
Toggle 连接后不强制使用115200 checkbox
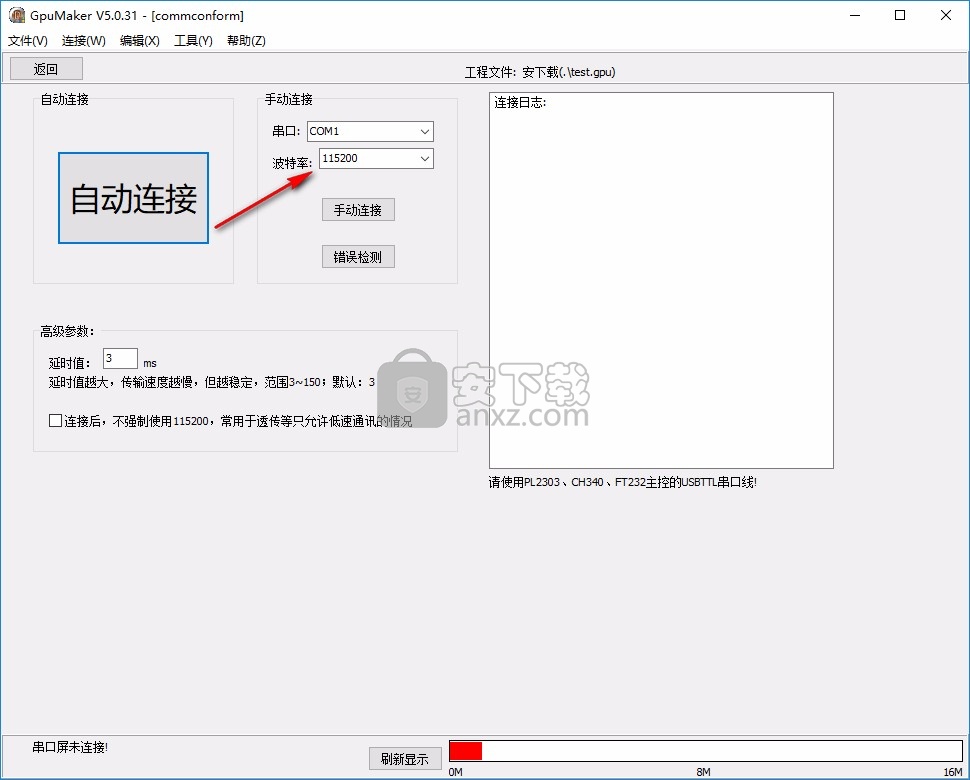[x=55, y=421]
